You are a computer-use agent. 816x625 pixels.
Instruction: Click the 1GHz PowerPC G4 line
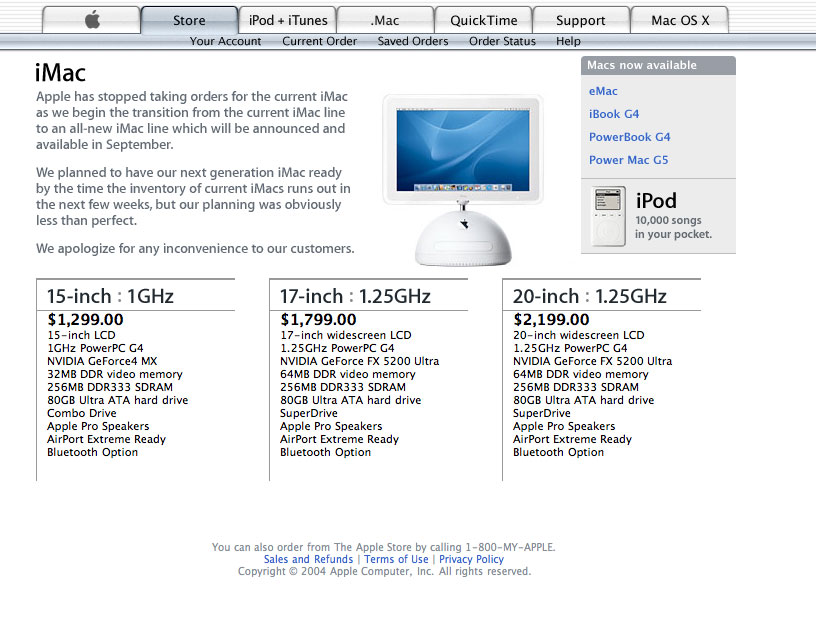(95, 348)
